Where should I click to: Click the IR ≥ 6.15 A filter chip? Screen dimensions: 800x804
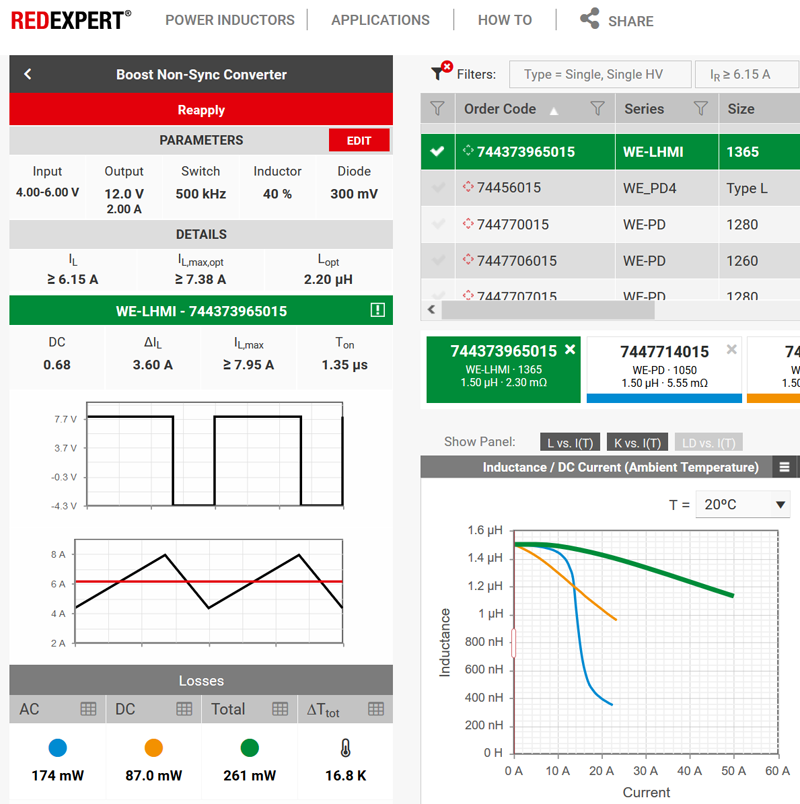click(747, 74)
